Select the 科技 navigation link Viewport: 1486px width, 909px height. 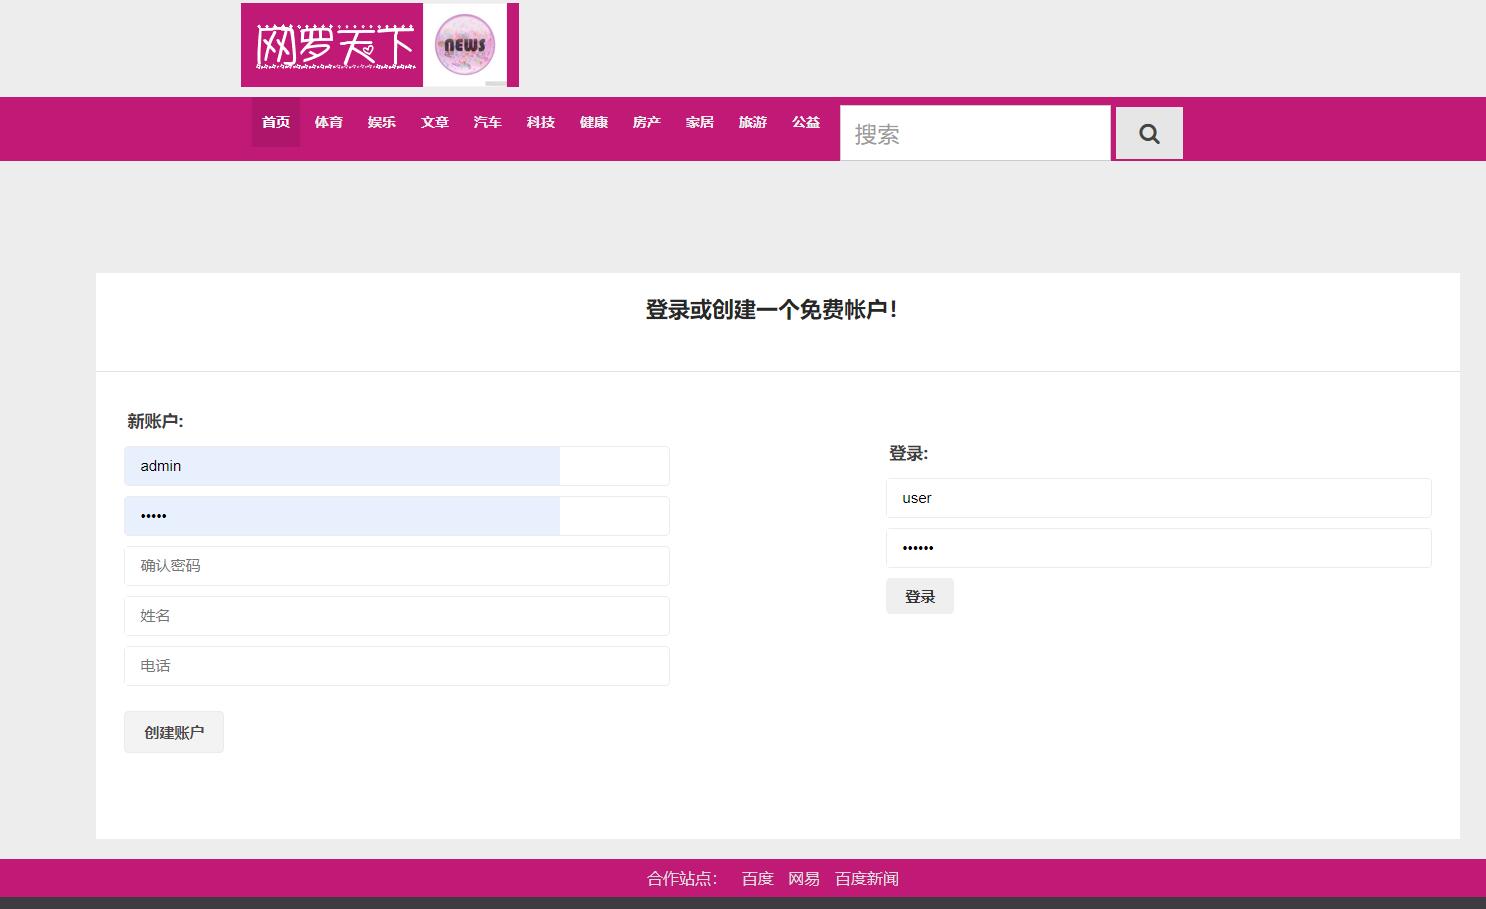click(x=540, y=122)
